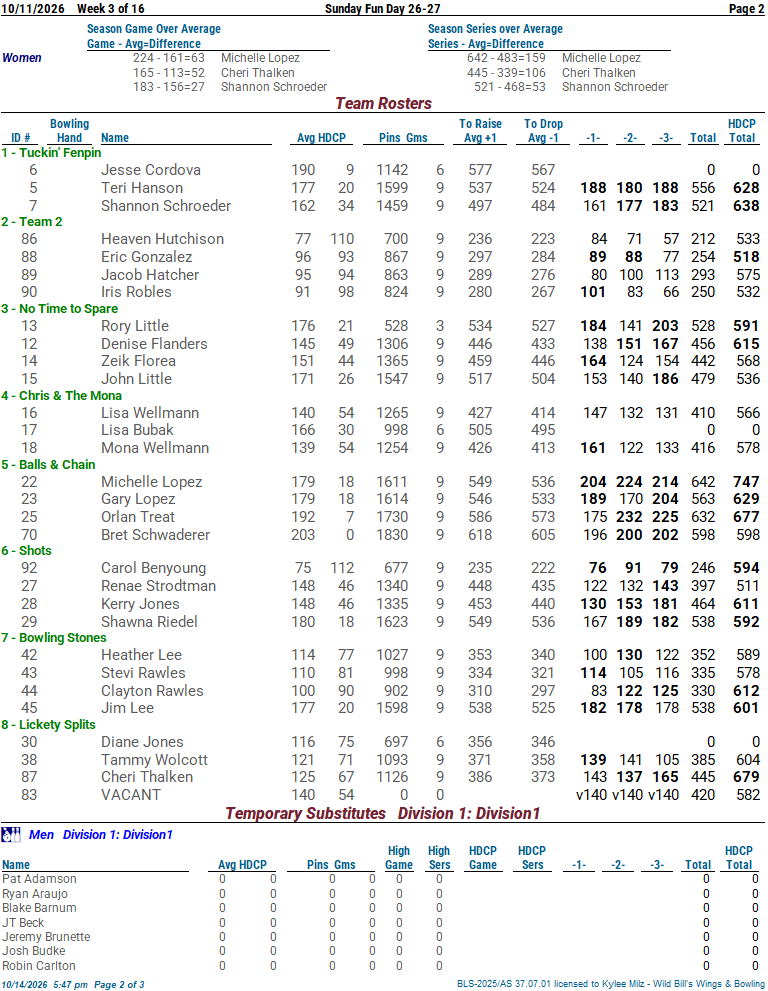Image resolution: width=768 pixels, height=991 pixels.
Task: Click the '8 - Lickety Splits' heading
Action: [48, 725]
